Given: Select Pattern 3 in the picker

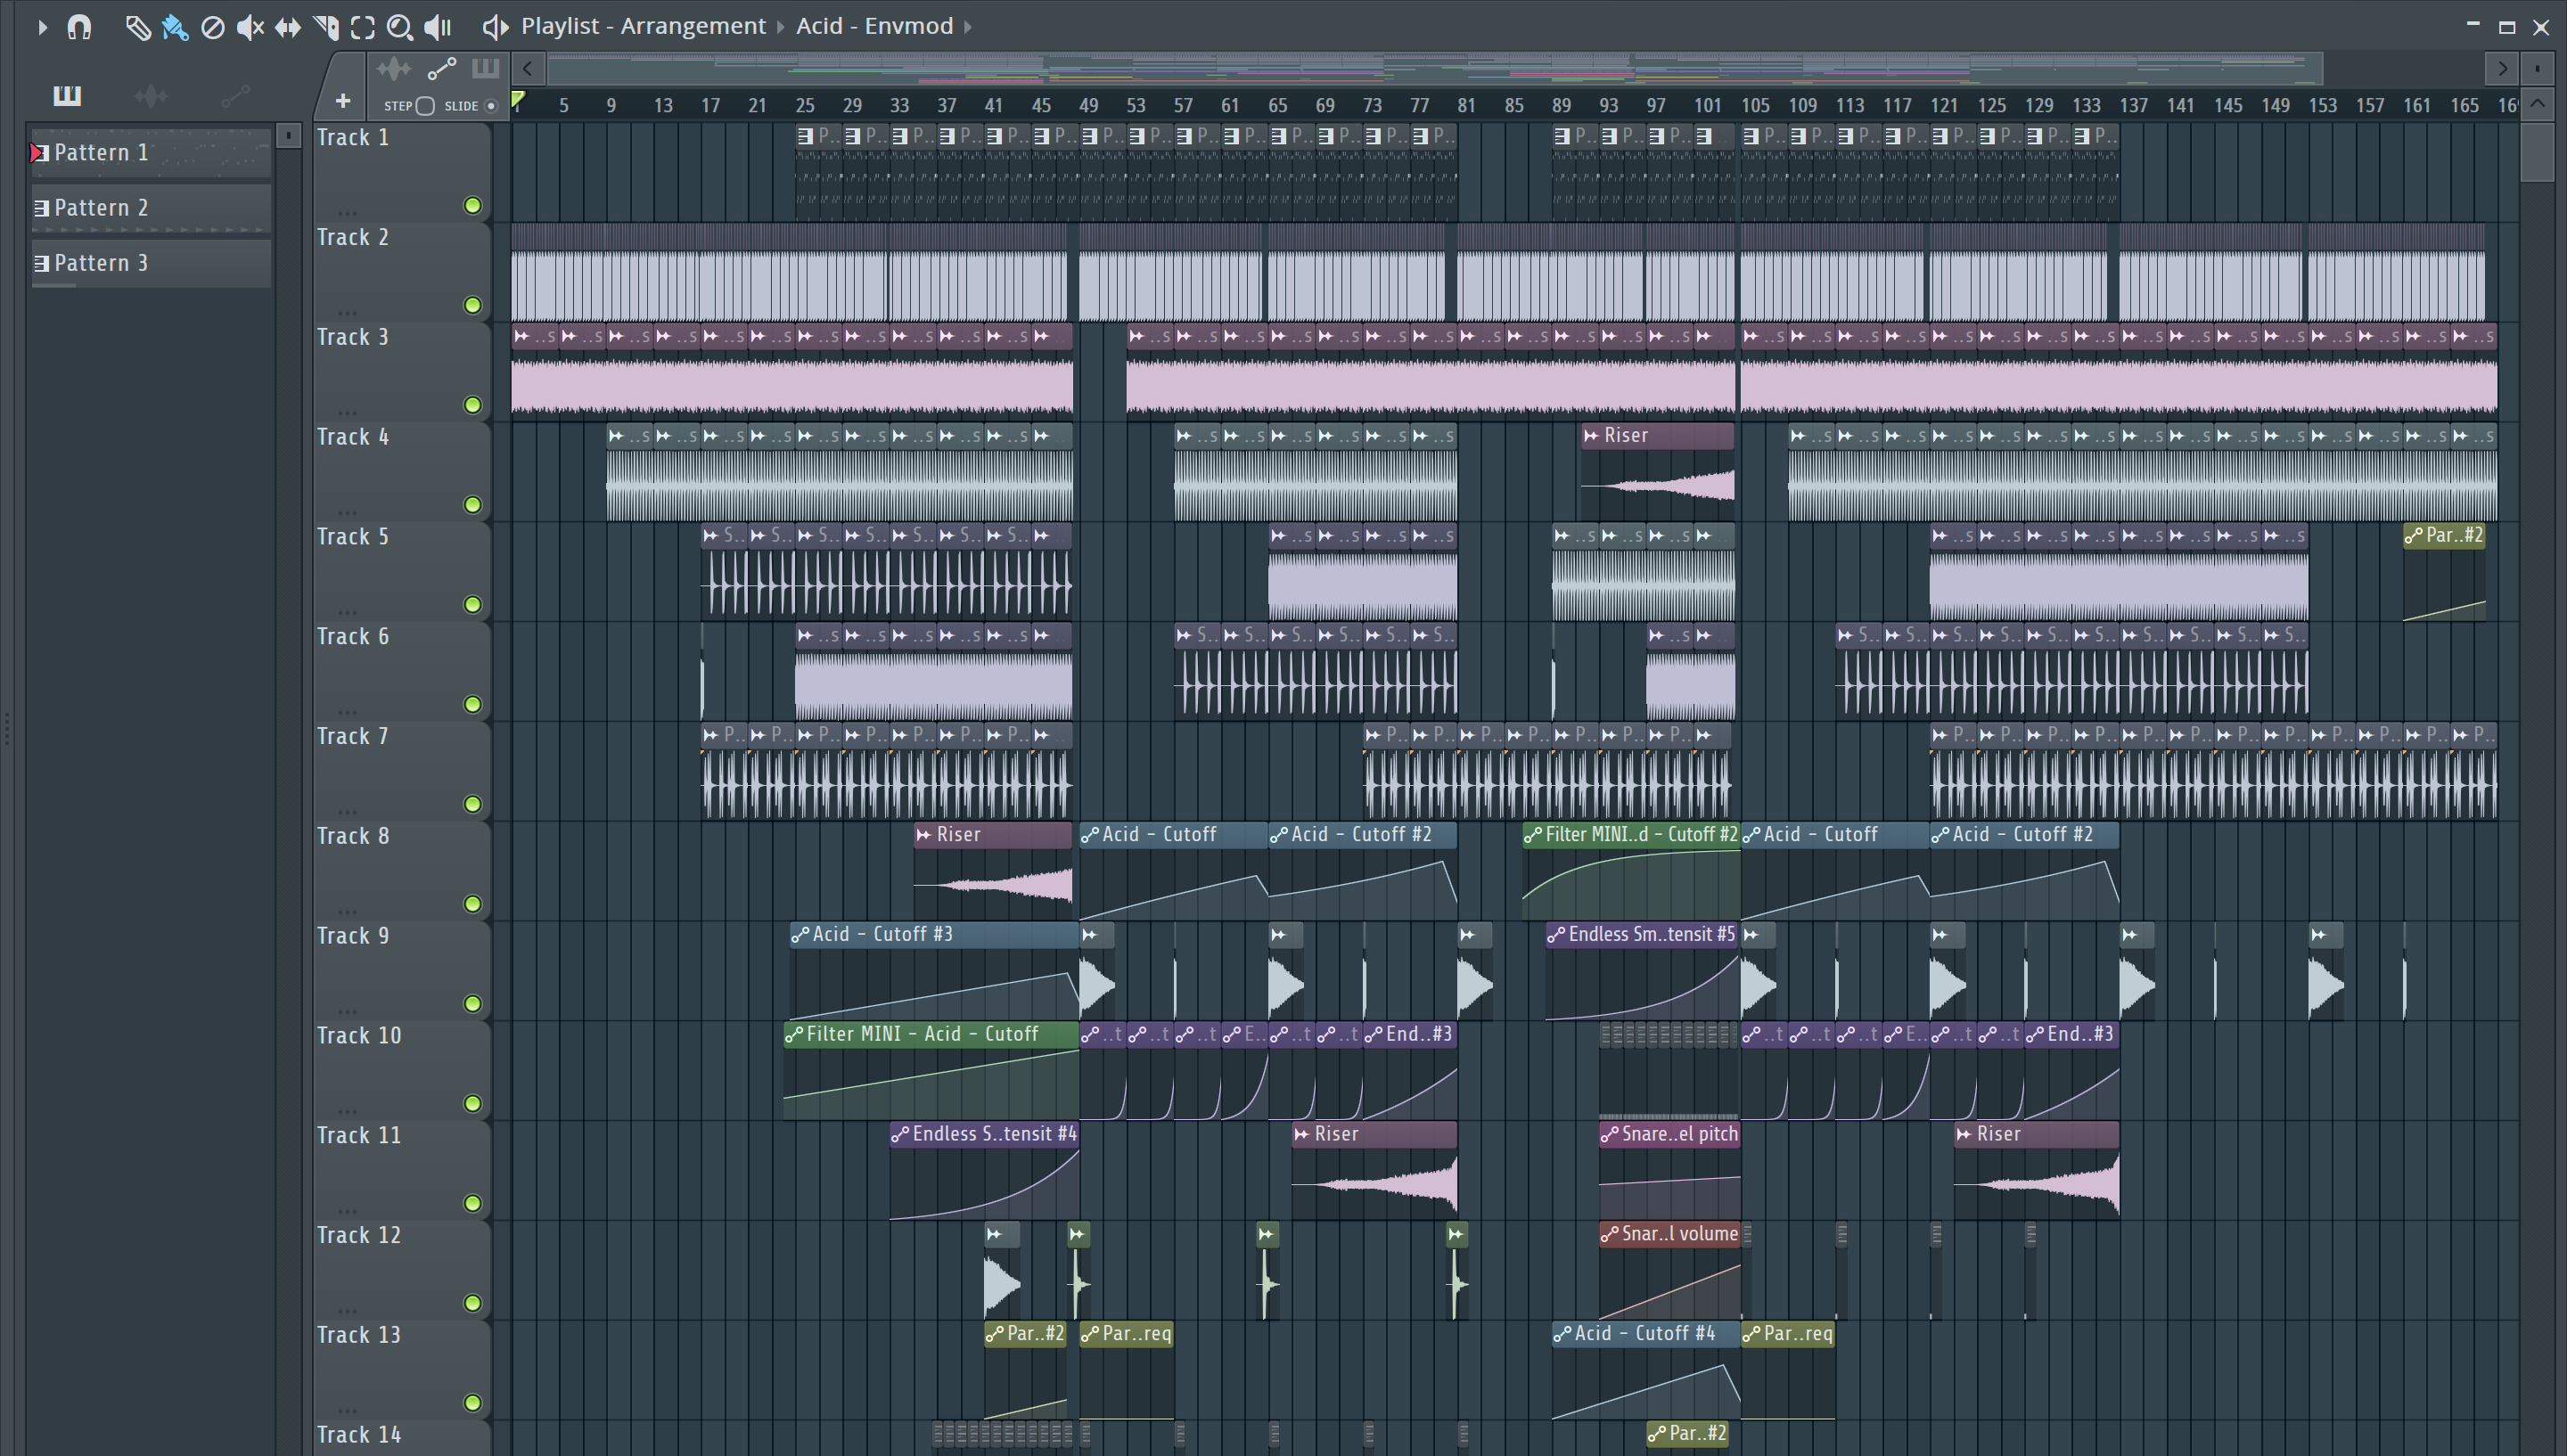Looking at the screenshot, I should 151,262.
